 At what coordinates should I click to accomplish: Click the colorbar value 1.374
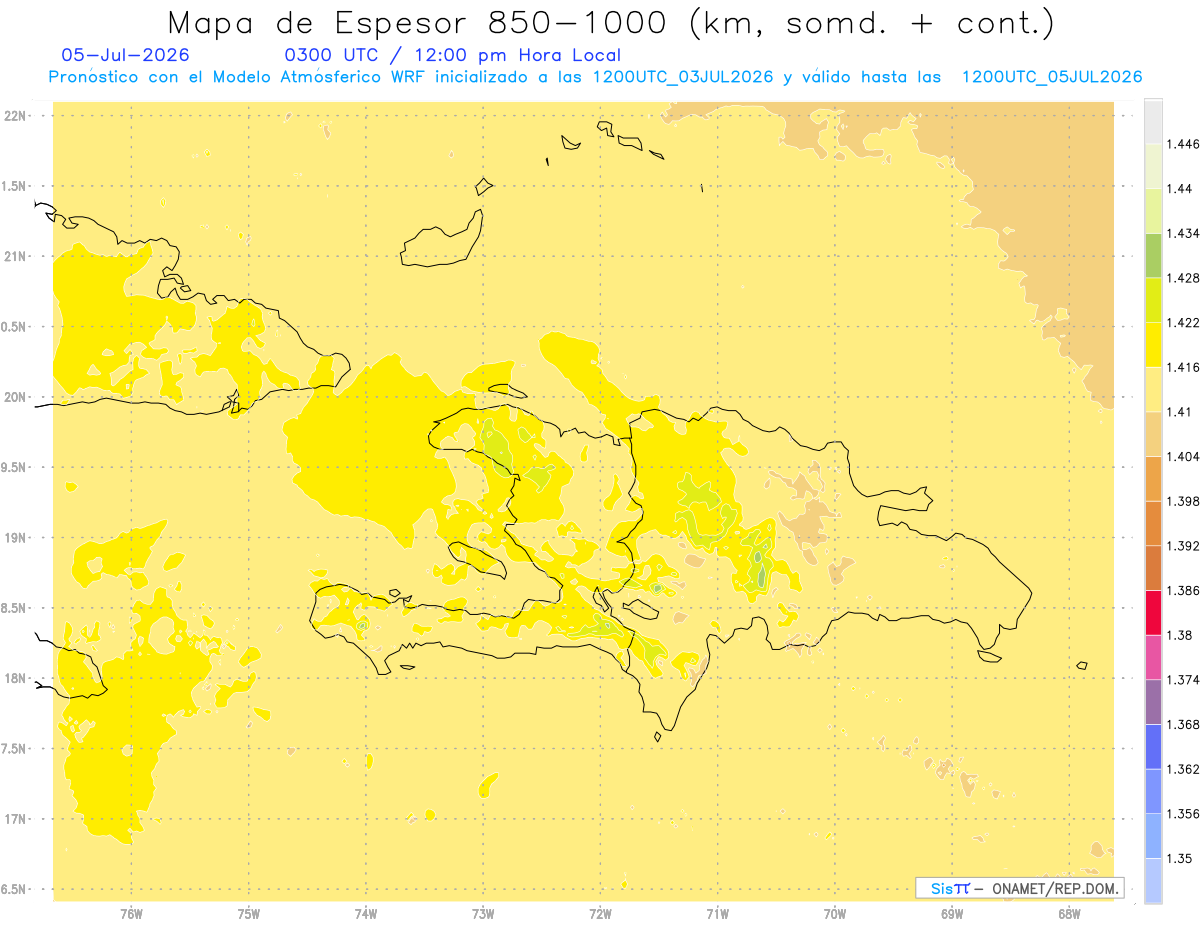(x=1182, y=680)
